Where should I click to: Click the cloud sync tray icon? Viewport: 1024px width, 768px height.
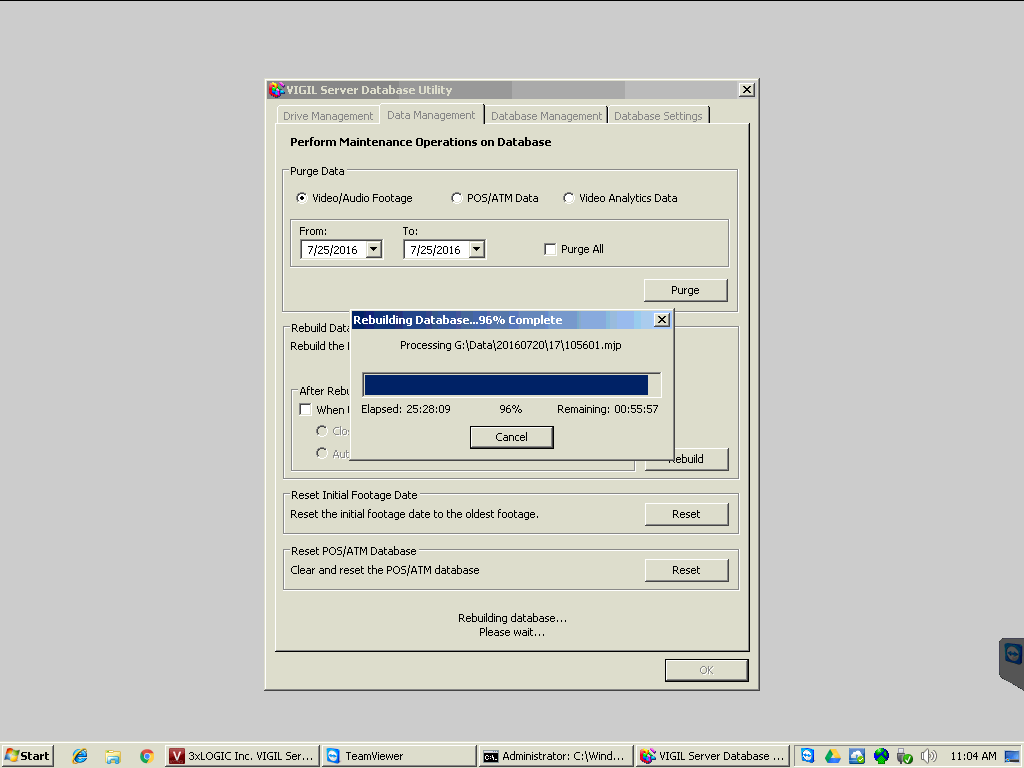[856, 756]
